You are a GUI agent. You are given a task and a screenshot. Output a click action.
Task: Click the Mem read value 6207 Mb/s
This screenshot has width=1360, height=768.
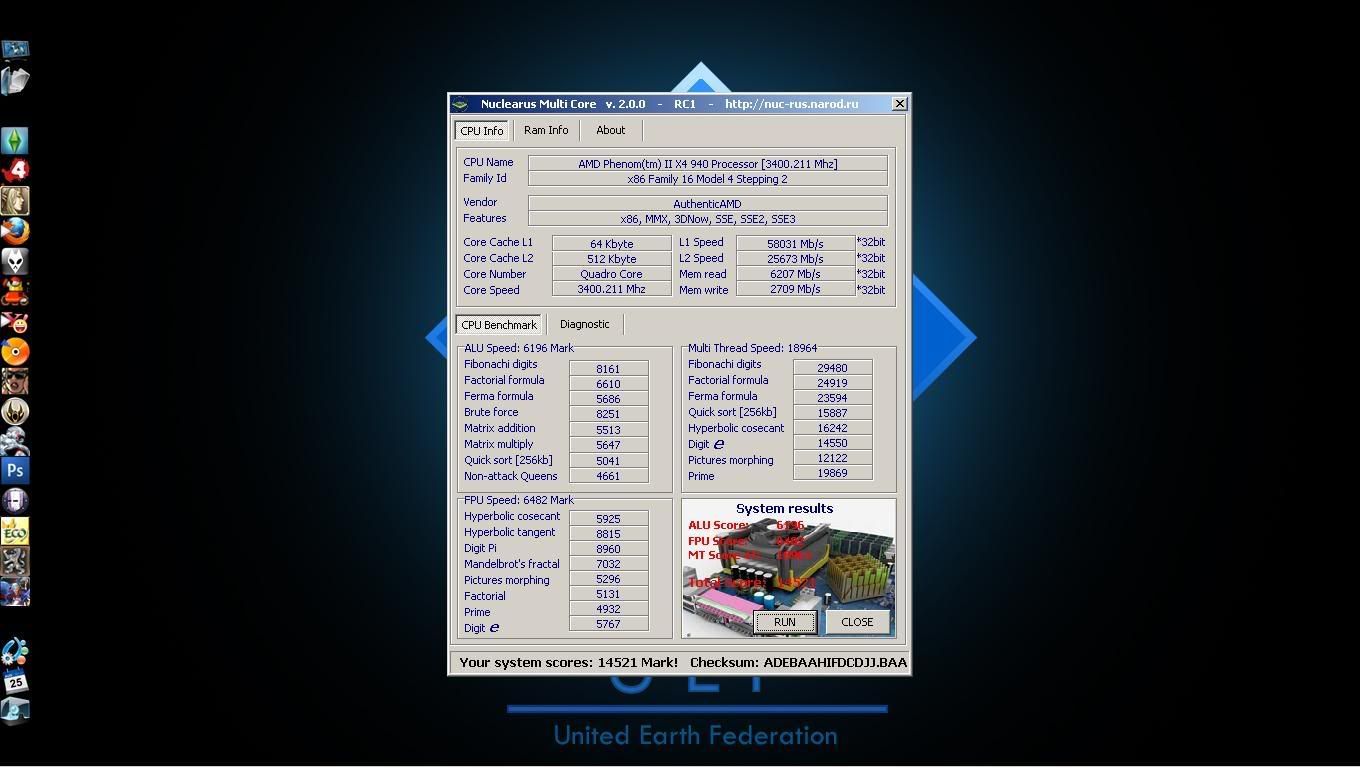796,274
